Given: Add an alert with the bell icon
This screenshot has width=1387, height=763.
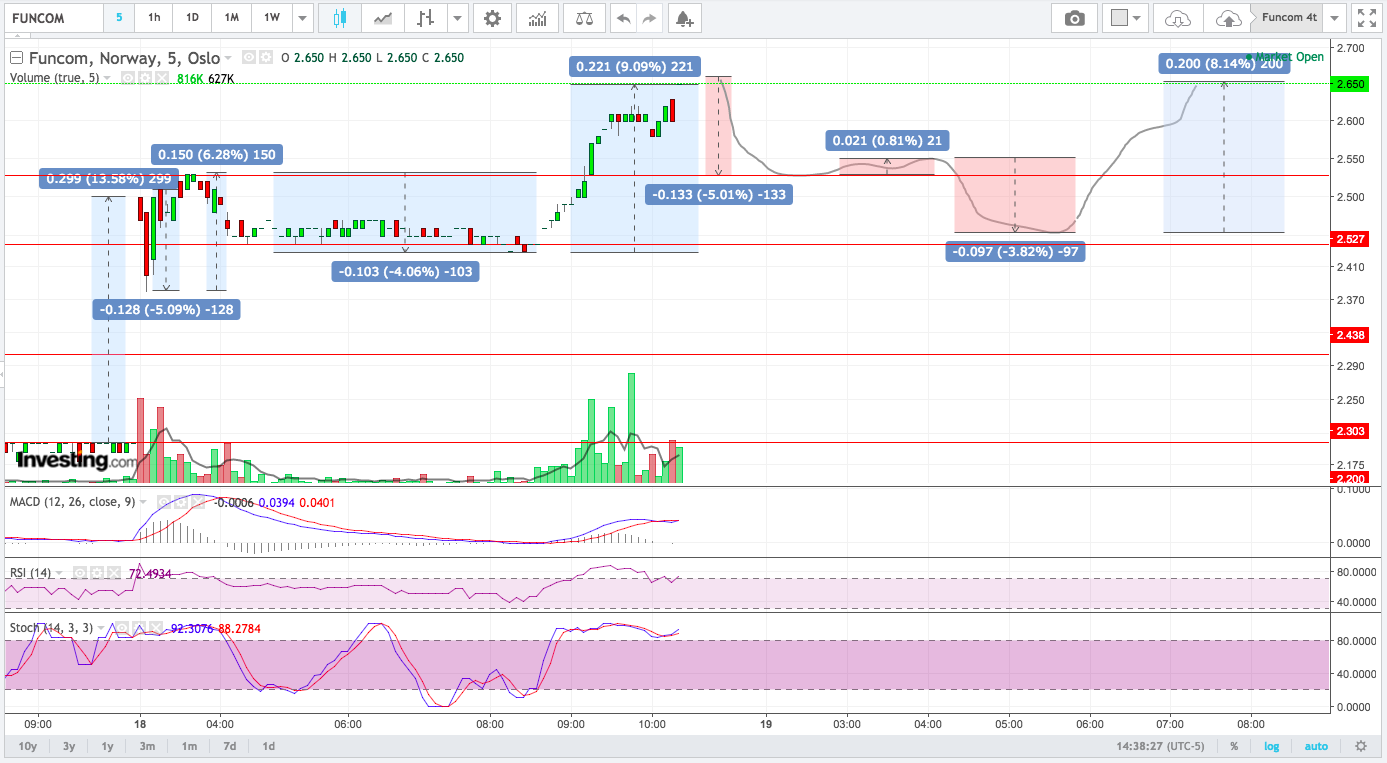Looking at the screenshot, I should pyautogui.click(x=683, y=18).
